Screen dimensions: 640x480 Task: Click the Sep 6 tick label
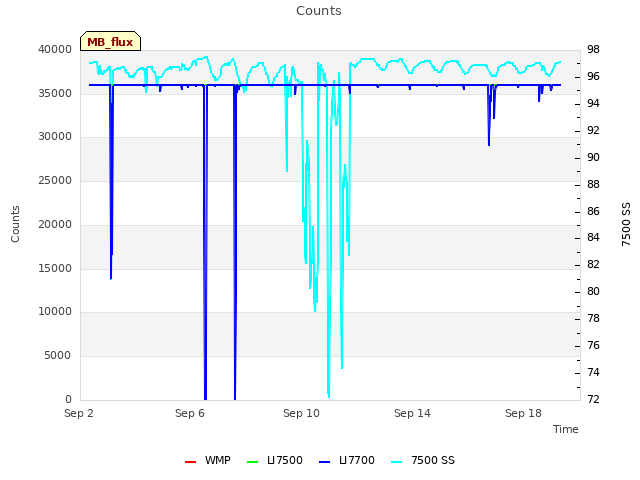point(190,413)
